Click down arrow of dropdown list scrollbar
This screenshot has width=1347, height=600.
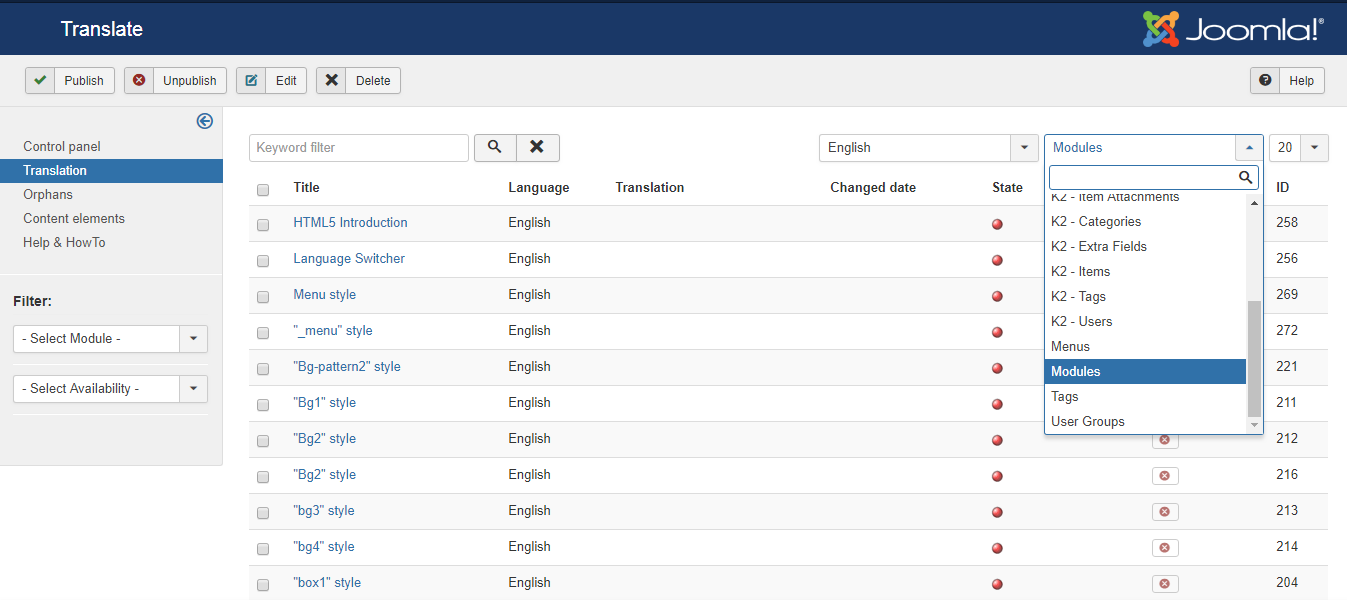(1254, 425)
